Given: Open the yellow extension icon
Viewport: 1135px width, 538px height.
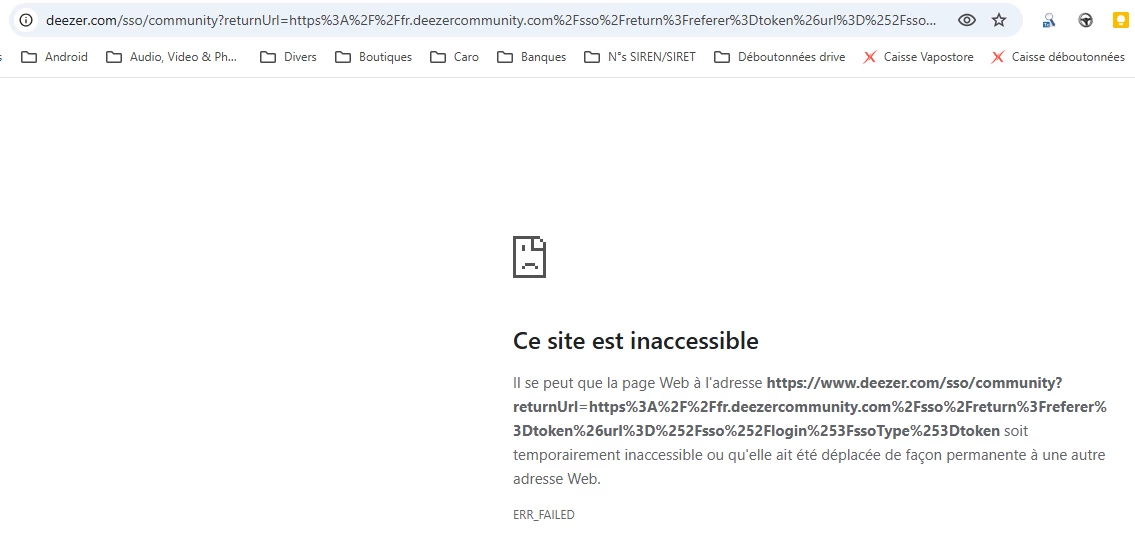Looking at the screenshot, I should pyautogui.click(x=1121, y=20).
